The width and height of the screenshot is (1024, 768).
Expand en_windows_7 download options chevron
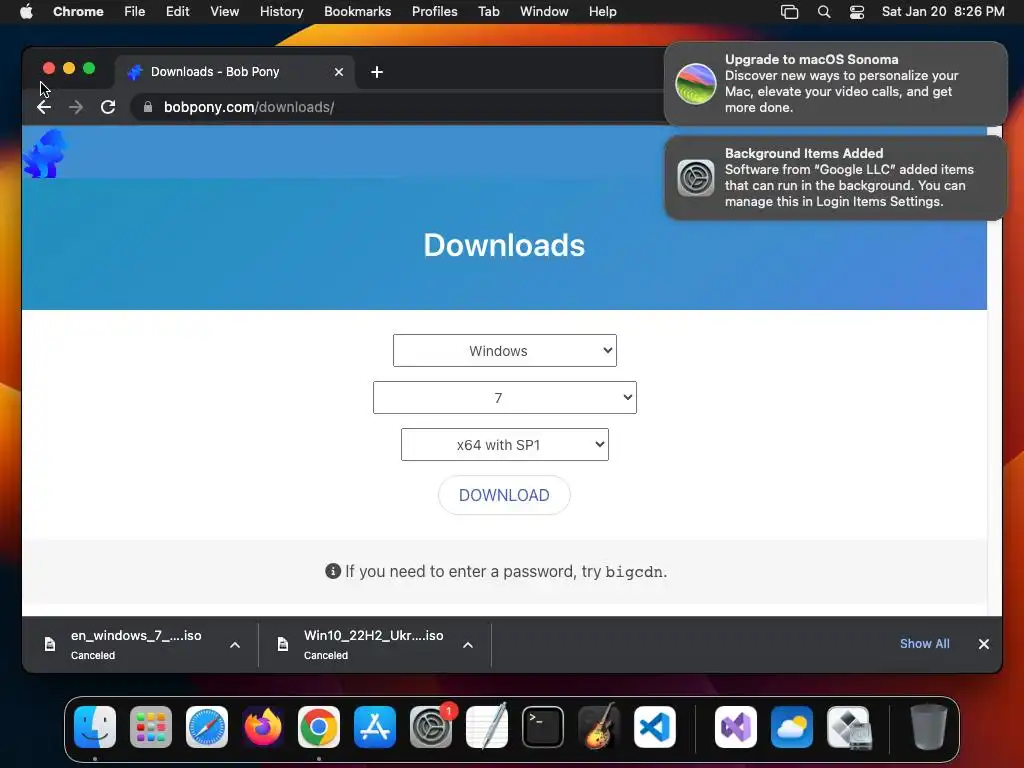pyautogui.click(x=235, y=645)
